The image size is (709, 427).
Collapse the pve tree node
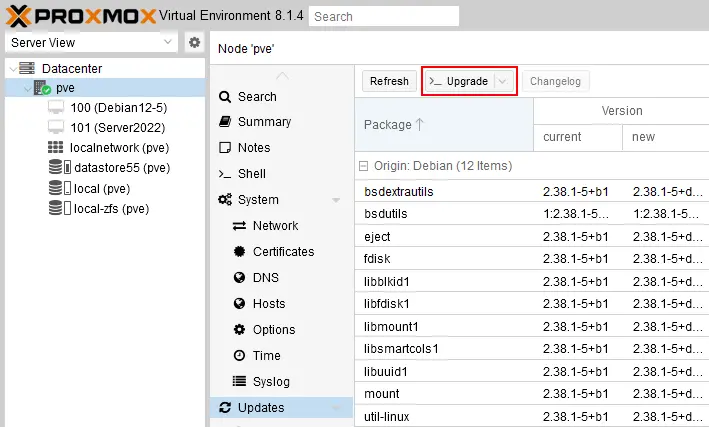click(28, 88)
